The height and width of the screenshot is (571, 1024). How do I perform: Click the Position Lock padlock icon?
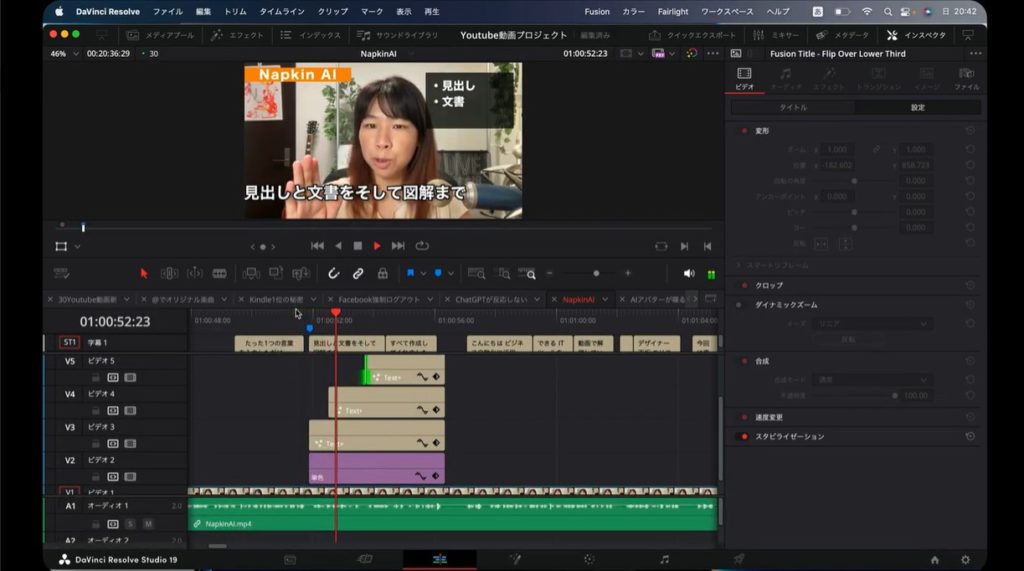point(382,273)
